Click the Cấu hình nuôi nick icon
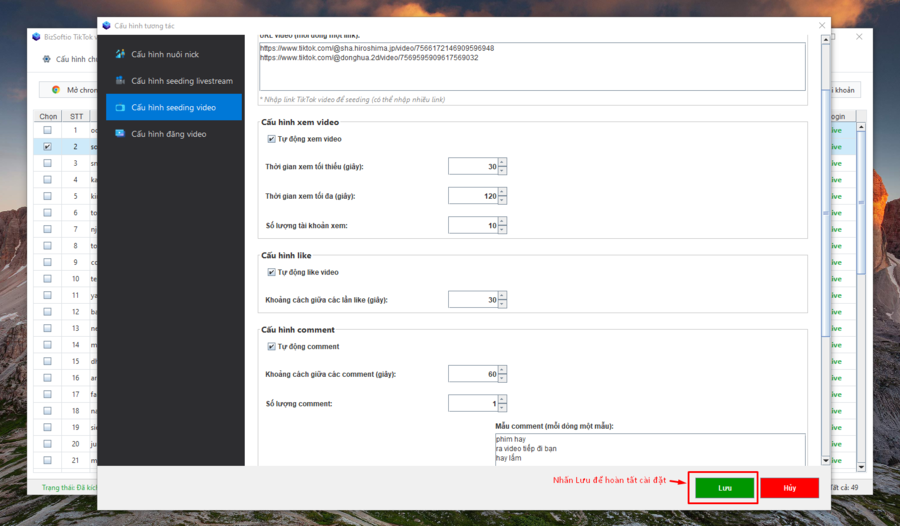 120,54
